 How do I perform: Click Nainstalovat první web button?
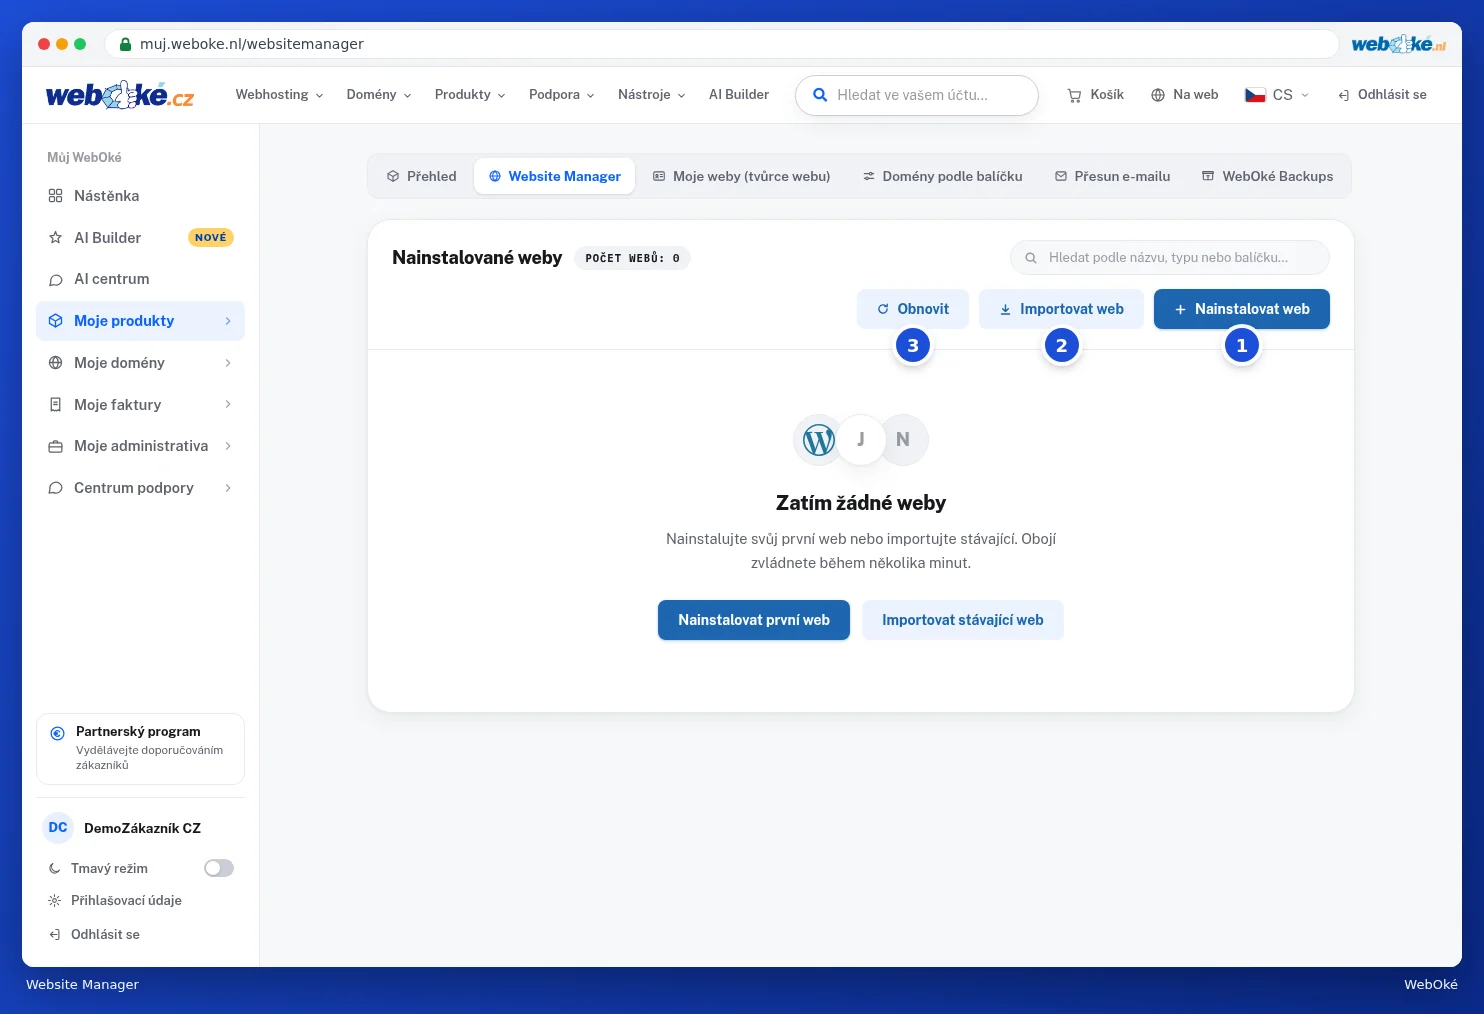pos(754,620)
